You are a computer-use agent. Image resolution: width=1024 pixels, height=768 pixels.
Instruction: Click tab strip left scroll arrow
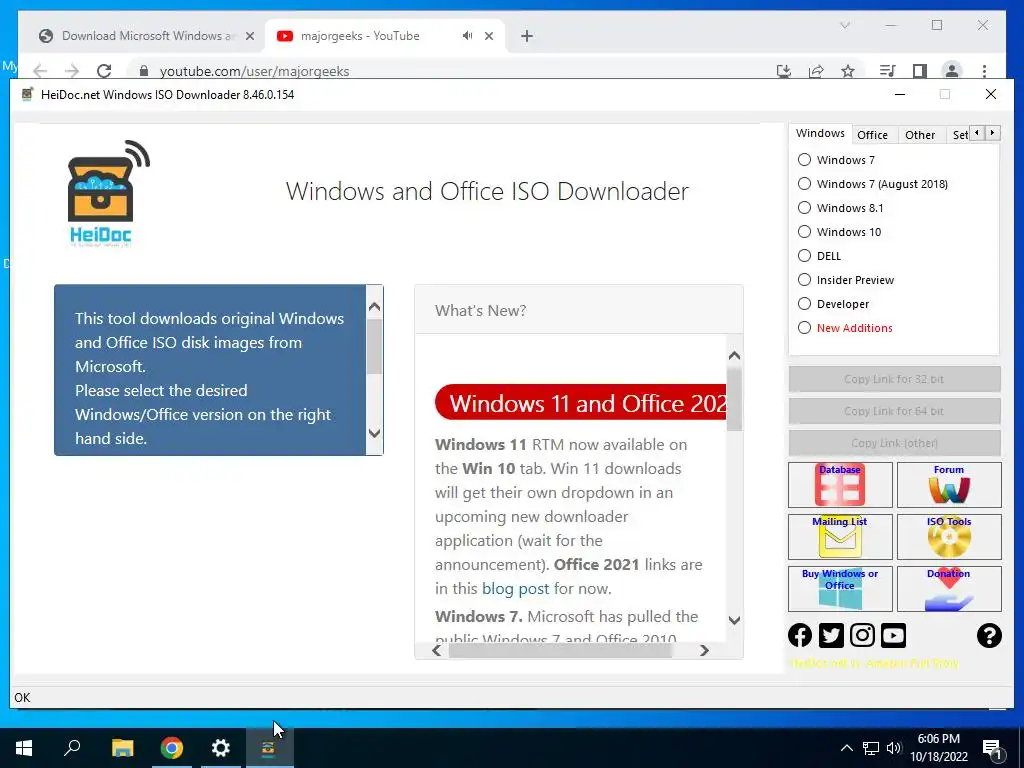[x=977, y=133]
